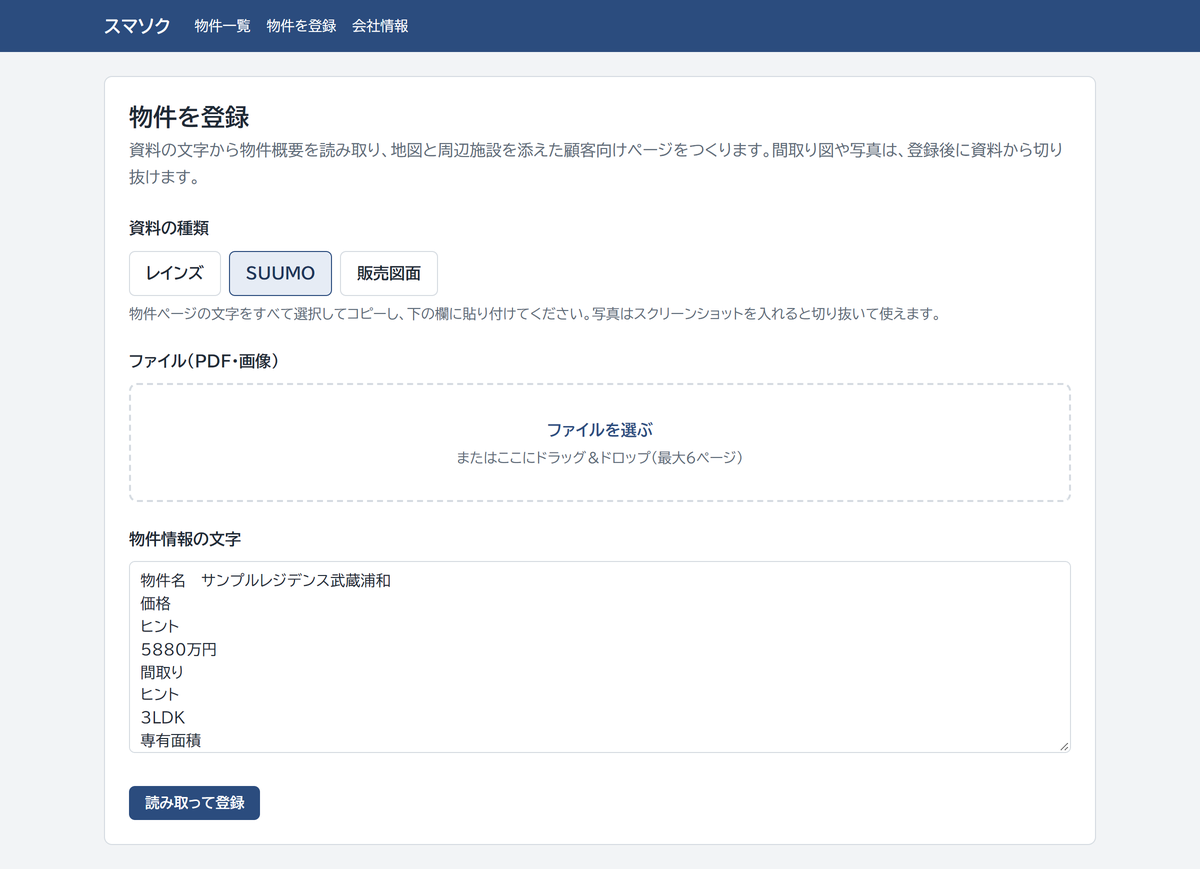Image resolution: width=1200 pixels, height=869 pixels.
Task: Click the サンプルレジデンス武蔵浦和 property name line
Action: (x=295, y=580)
